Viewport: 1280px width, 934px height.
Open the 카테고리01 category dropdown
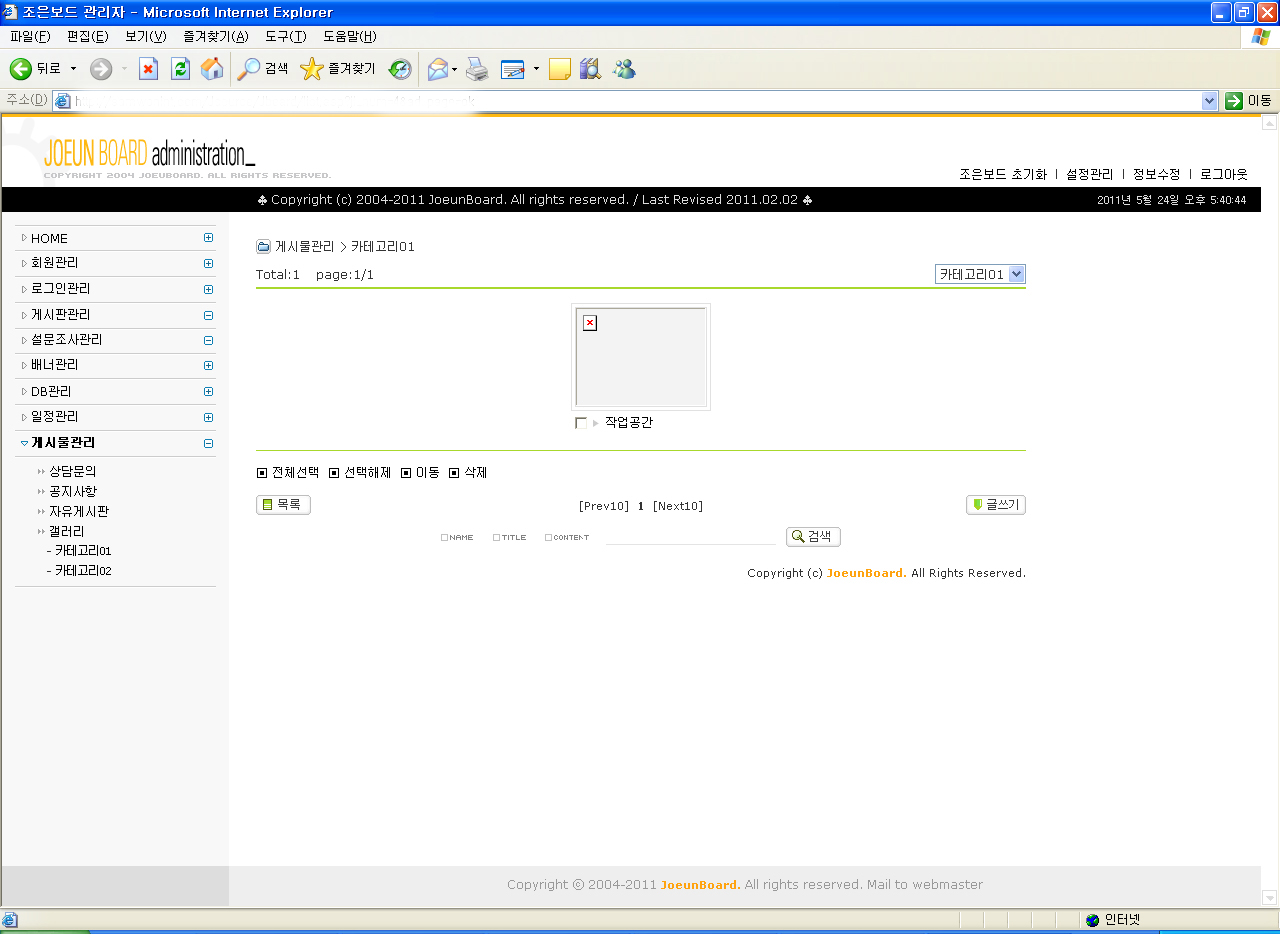(980, 274)
